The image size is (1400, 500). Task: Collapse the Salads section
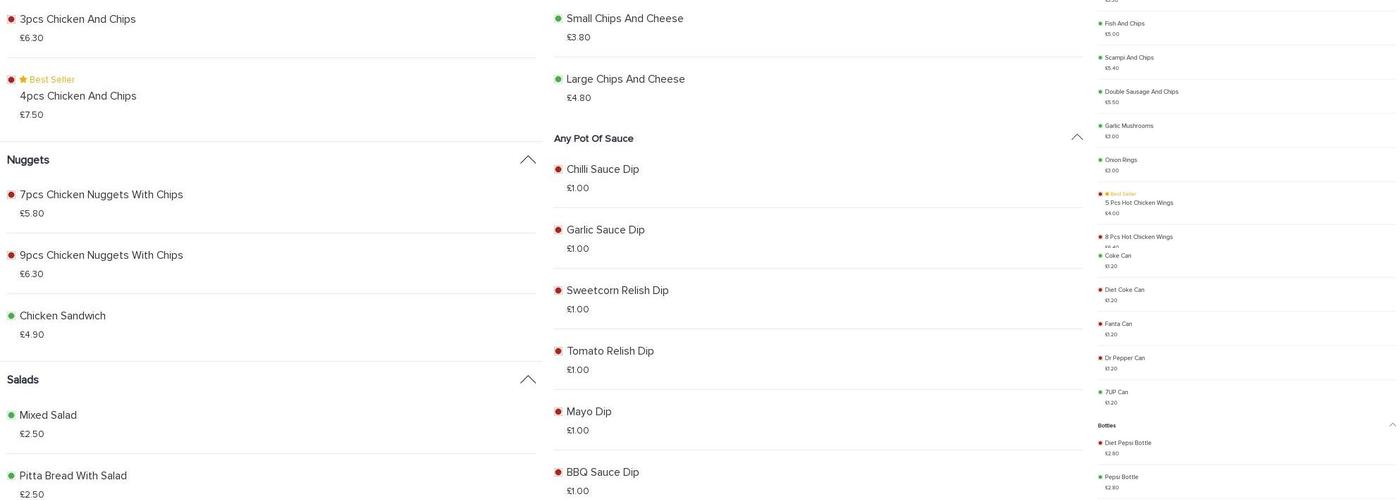point(527,380)
